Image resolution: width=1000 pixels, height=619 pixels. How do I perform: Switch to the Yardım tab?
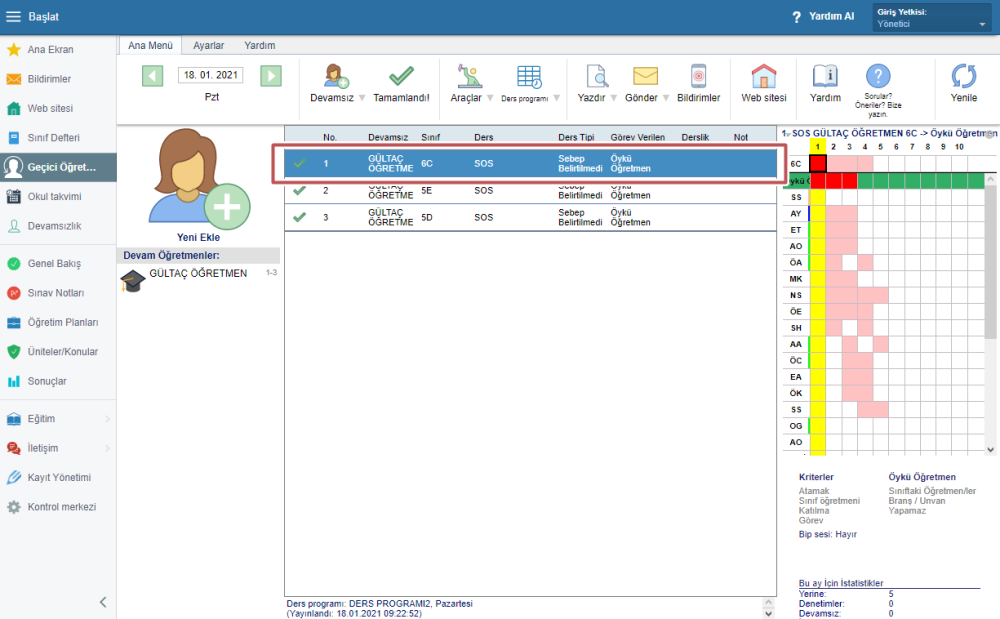pos(260,45)
